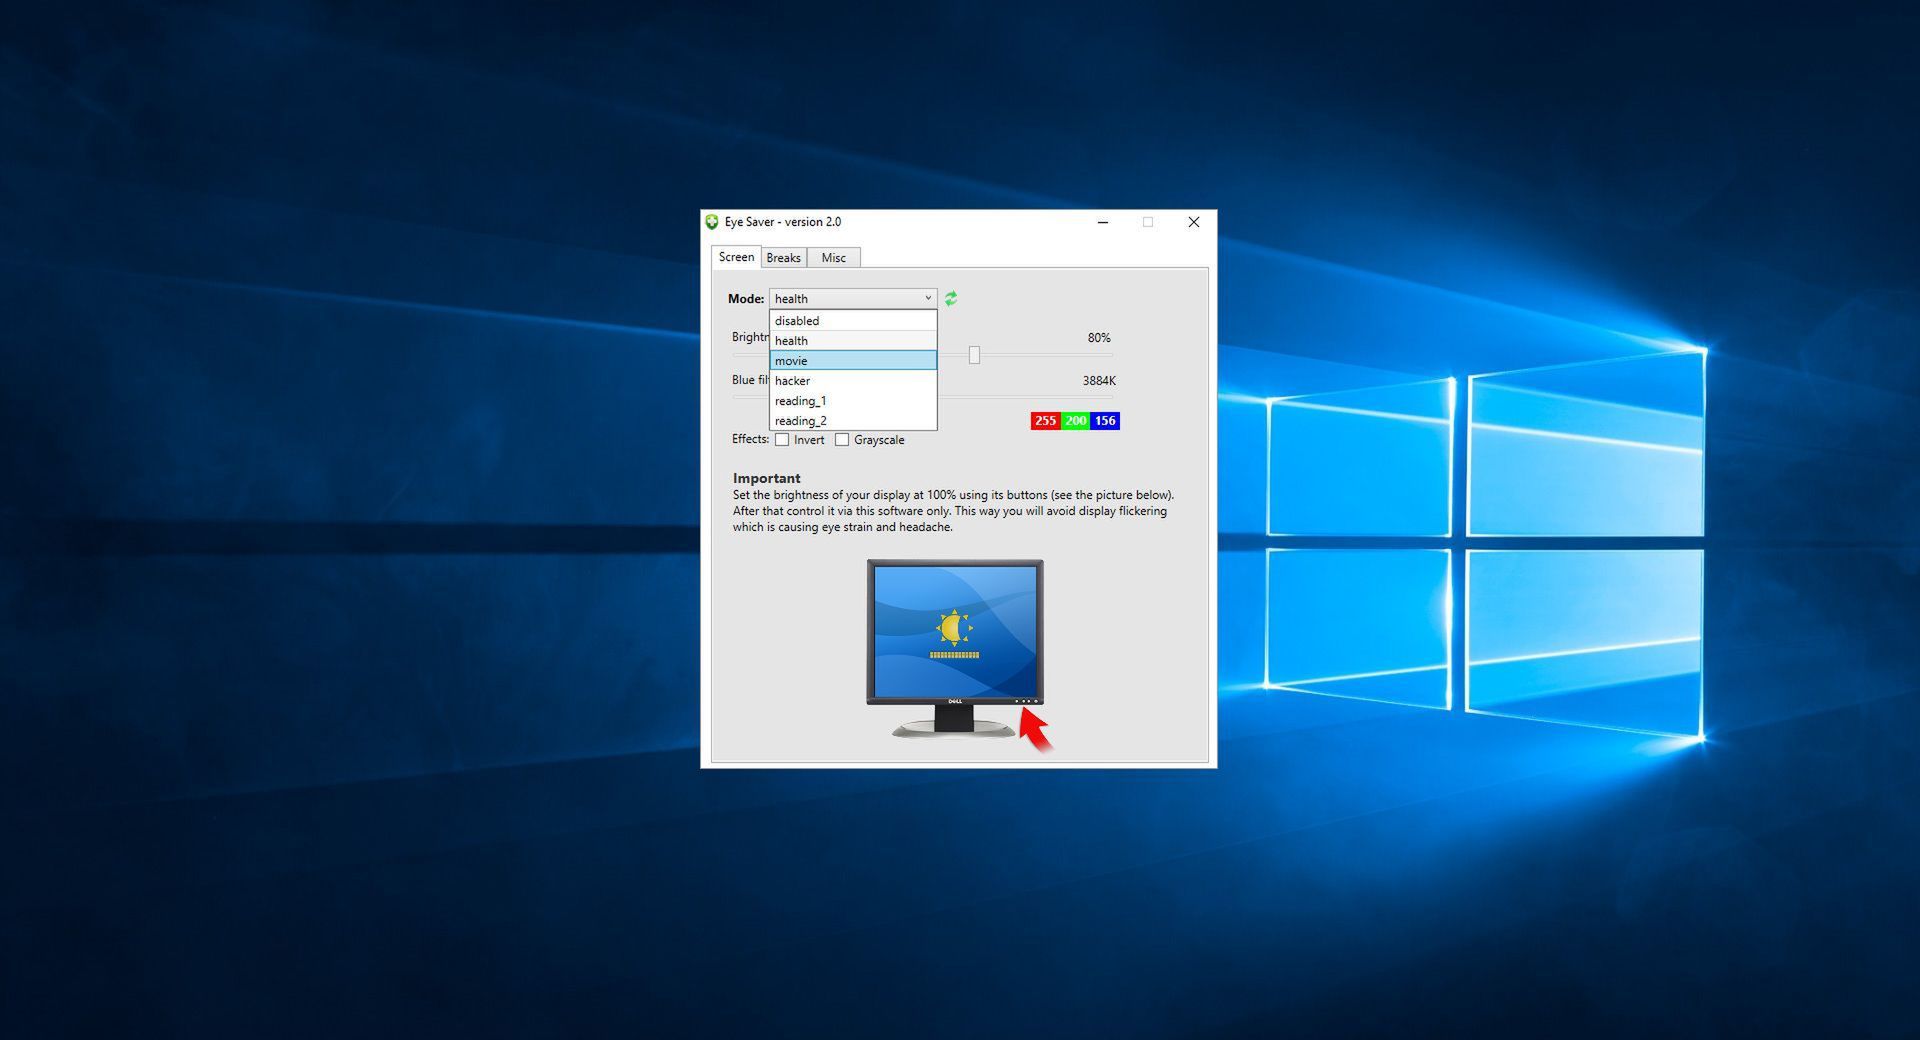This screenshot has width=1920, height=1040.
Task: Enable the Grayscale effect
Action: (842, 439)
